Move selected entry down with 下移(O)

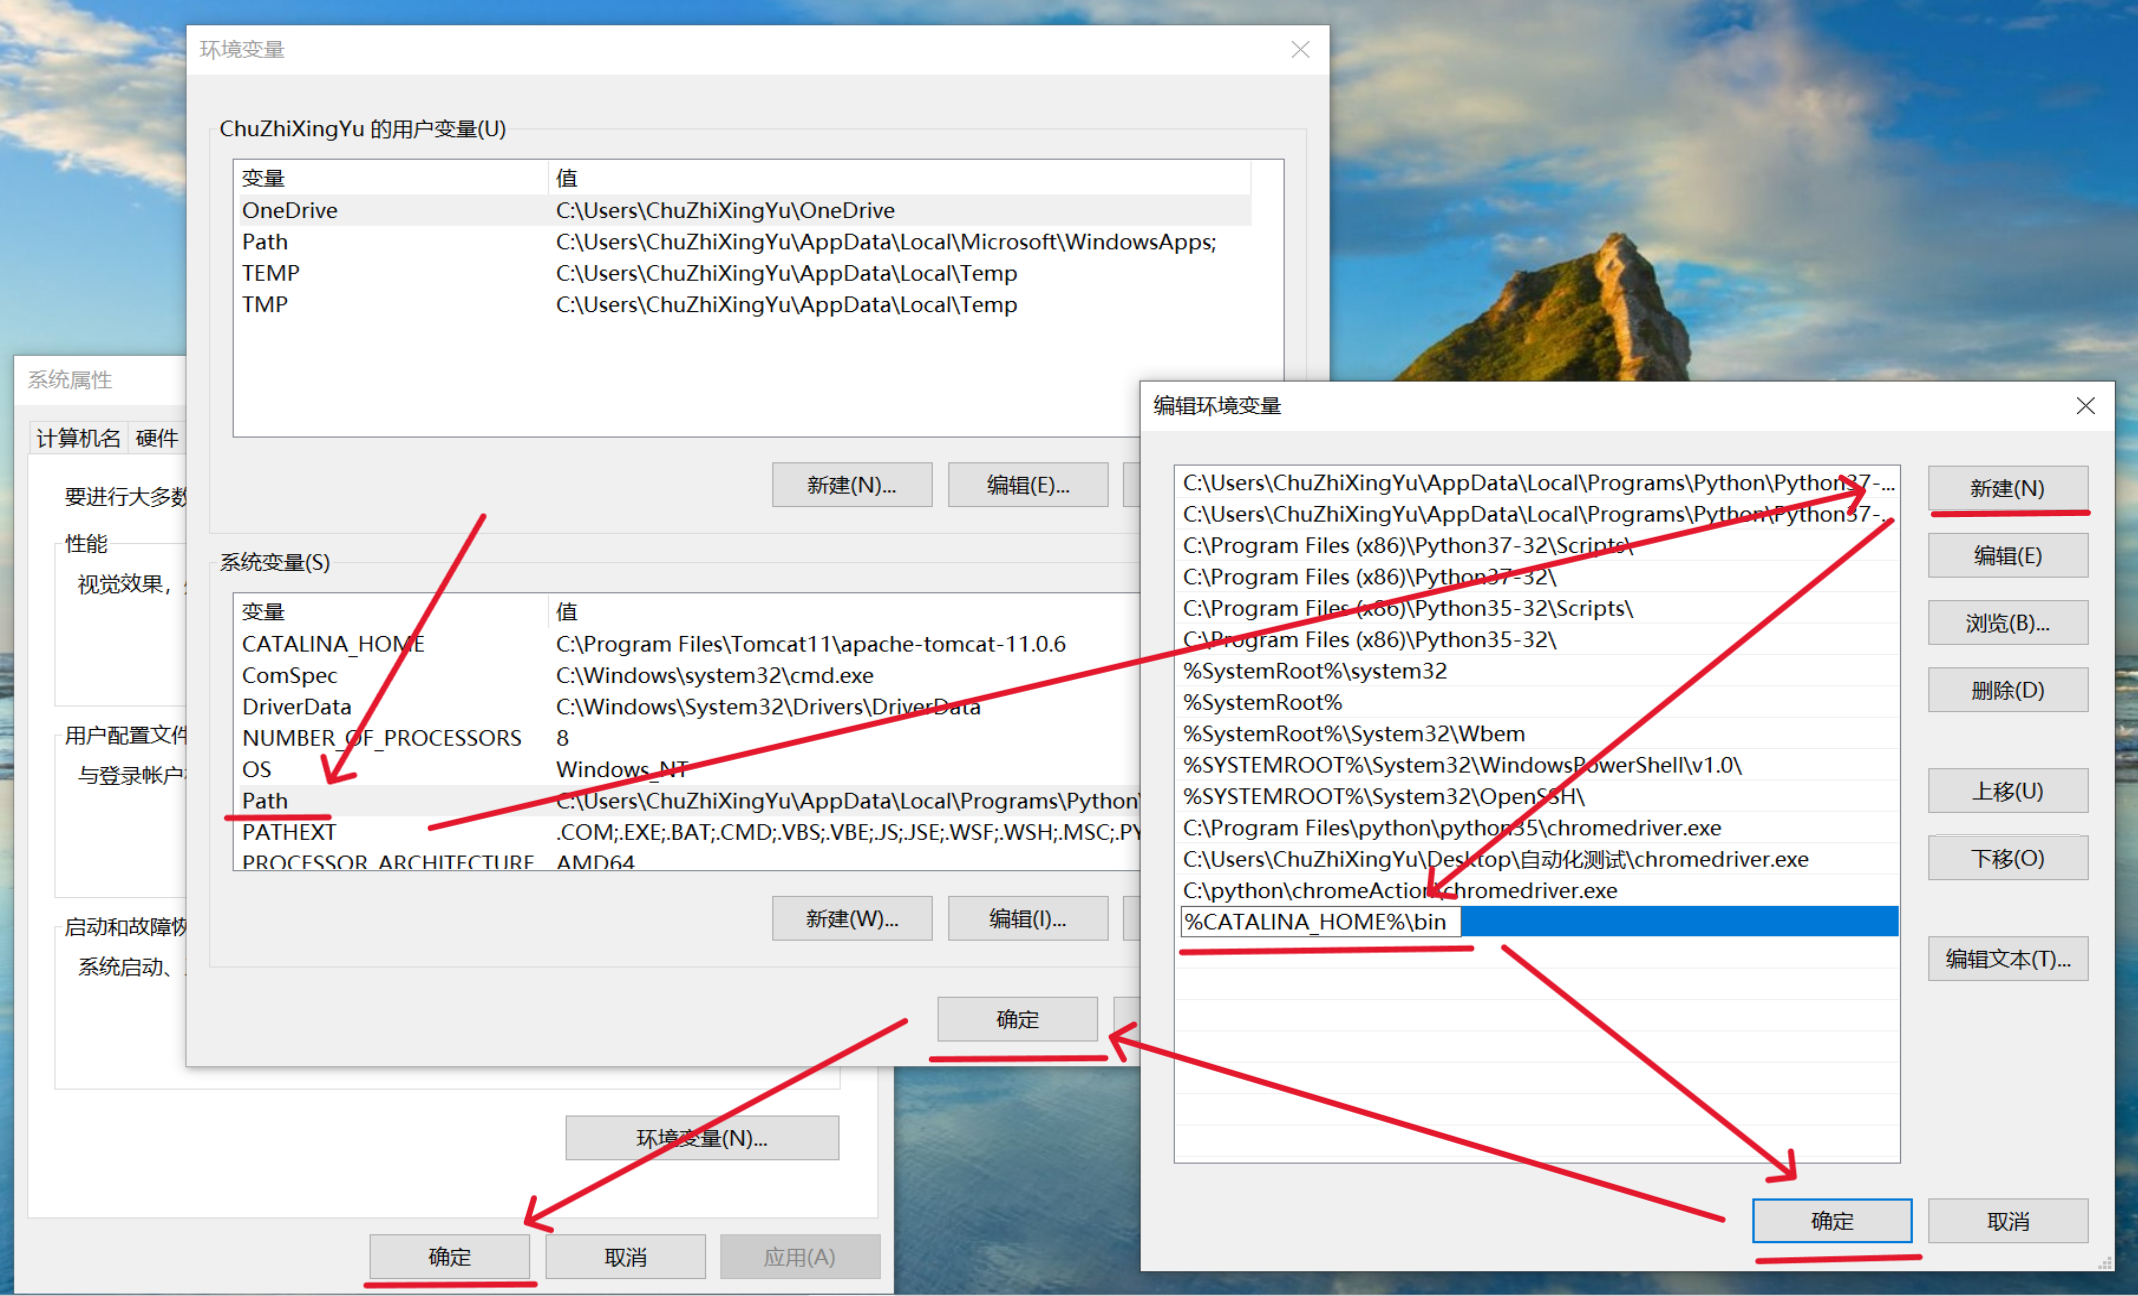tap(2007, 857)
